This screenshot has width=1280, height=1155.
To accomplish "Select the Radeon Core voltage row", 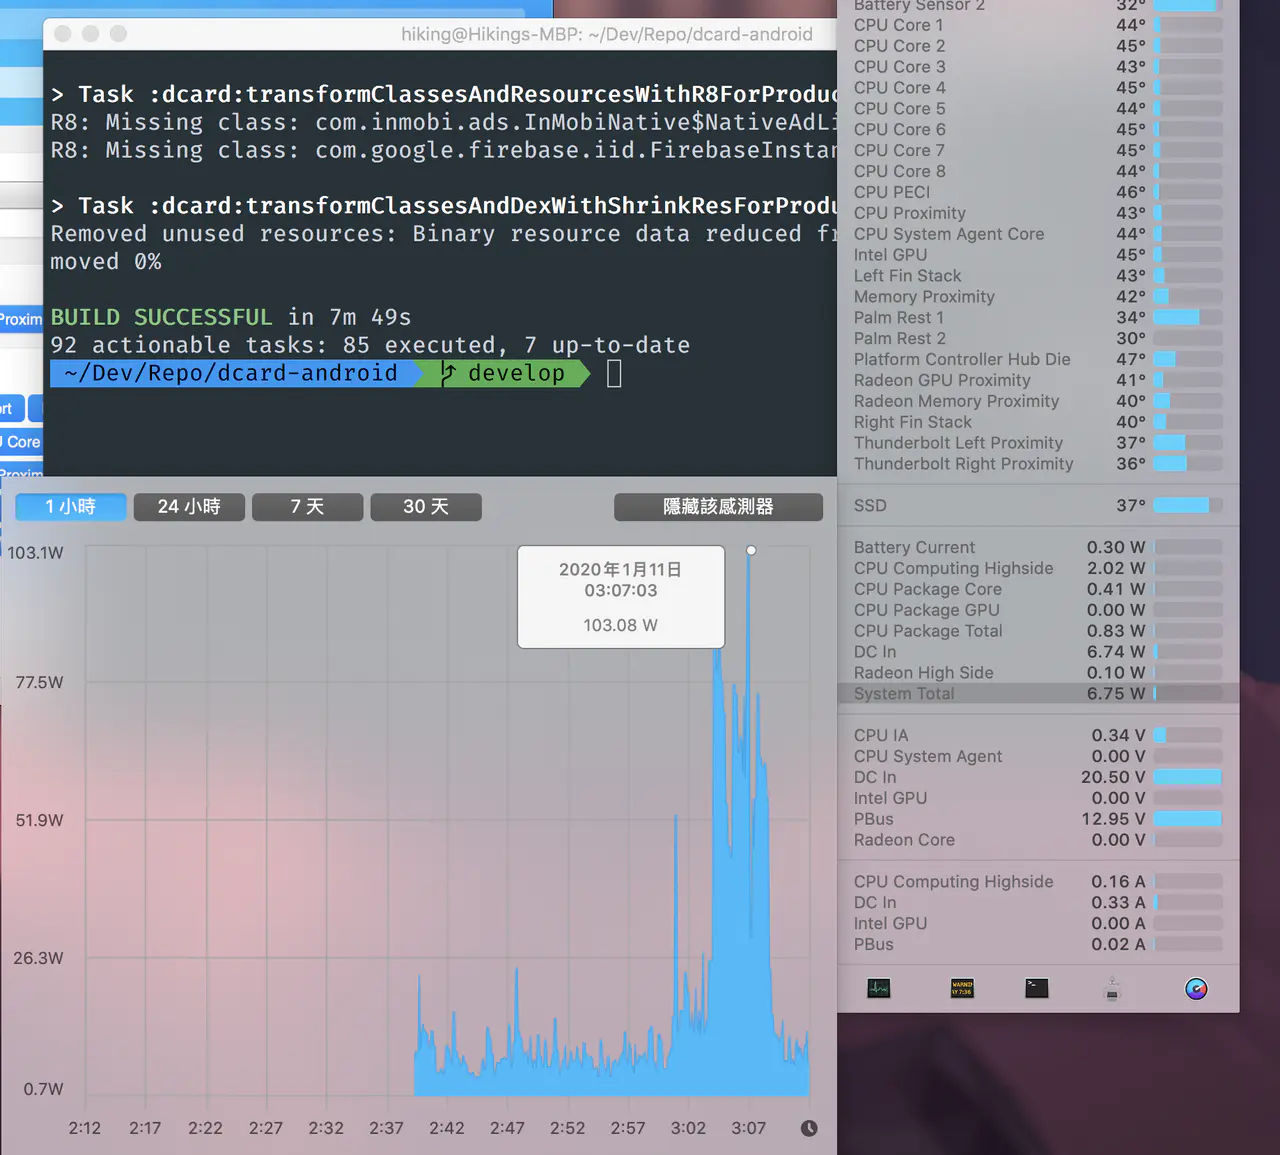I will [x=1038, y=840].
